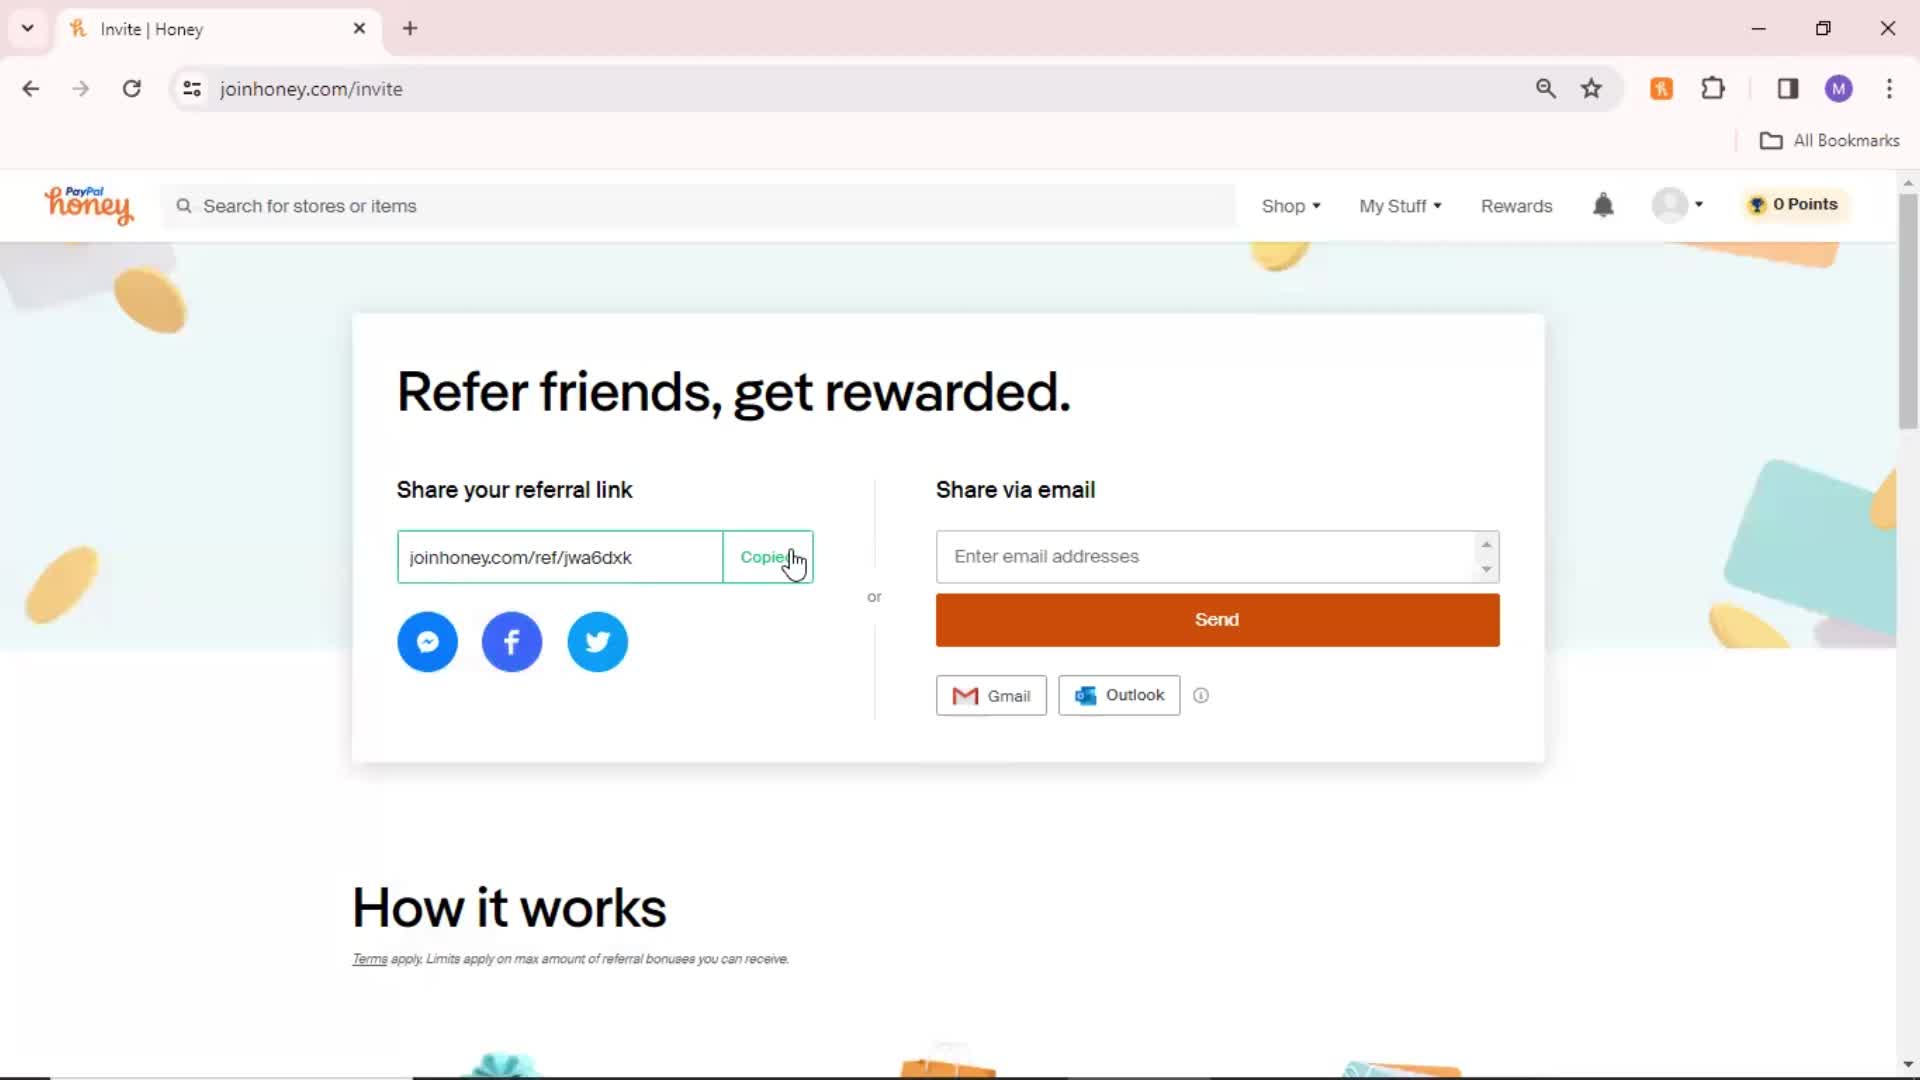Click the PayPal Honey logo
The width and height of the screenshot is (1920, 1080).
point(88,204)
